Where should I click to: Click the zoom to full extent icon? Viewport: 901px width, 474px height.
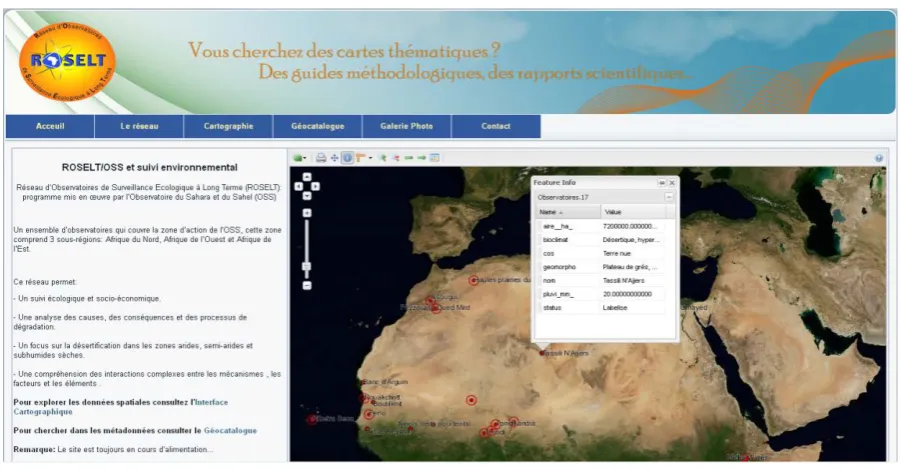435,158
